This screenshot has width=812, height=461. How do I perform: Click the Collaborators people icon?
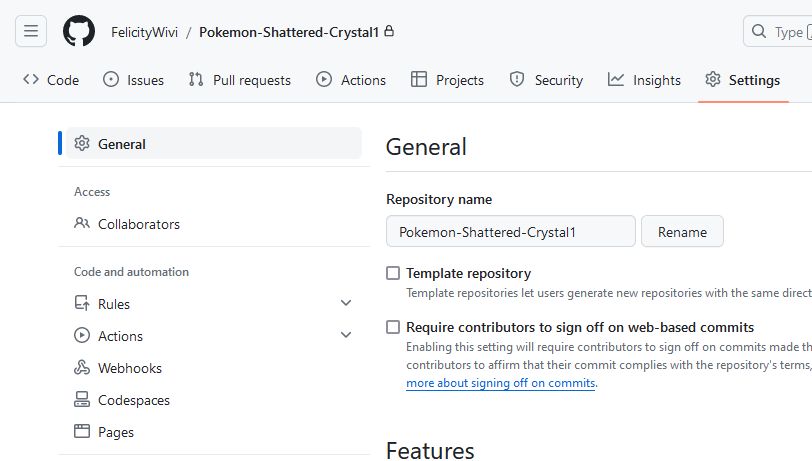[82, 224]
